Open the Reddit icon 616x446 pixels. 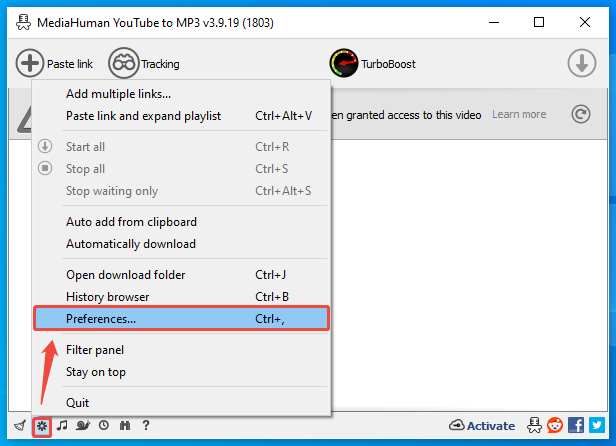tap(555, 425)
